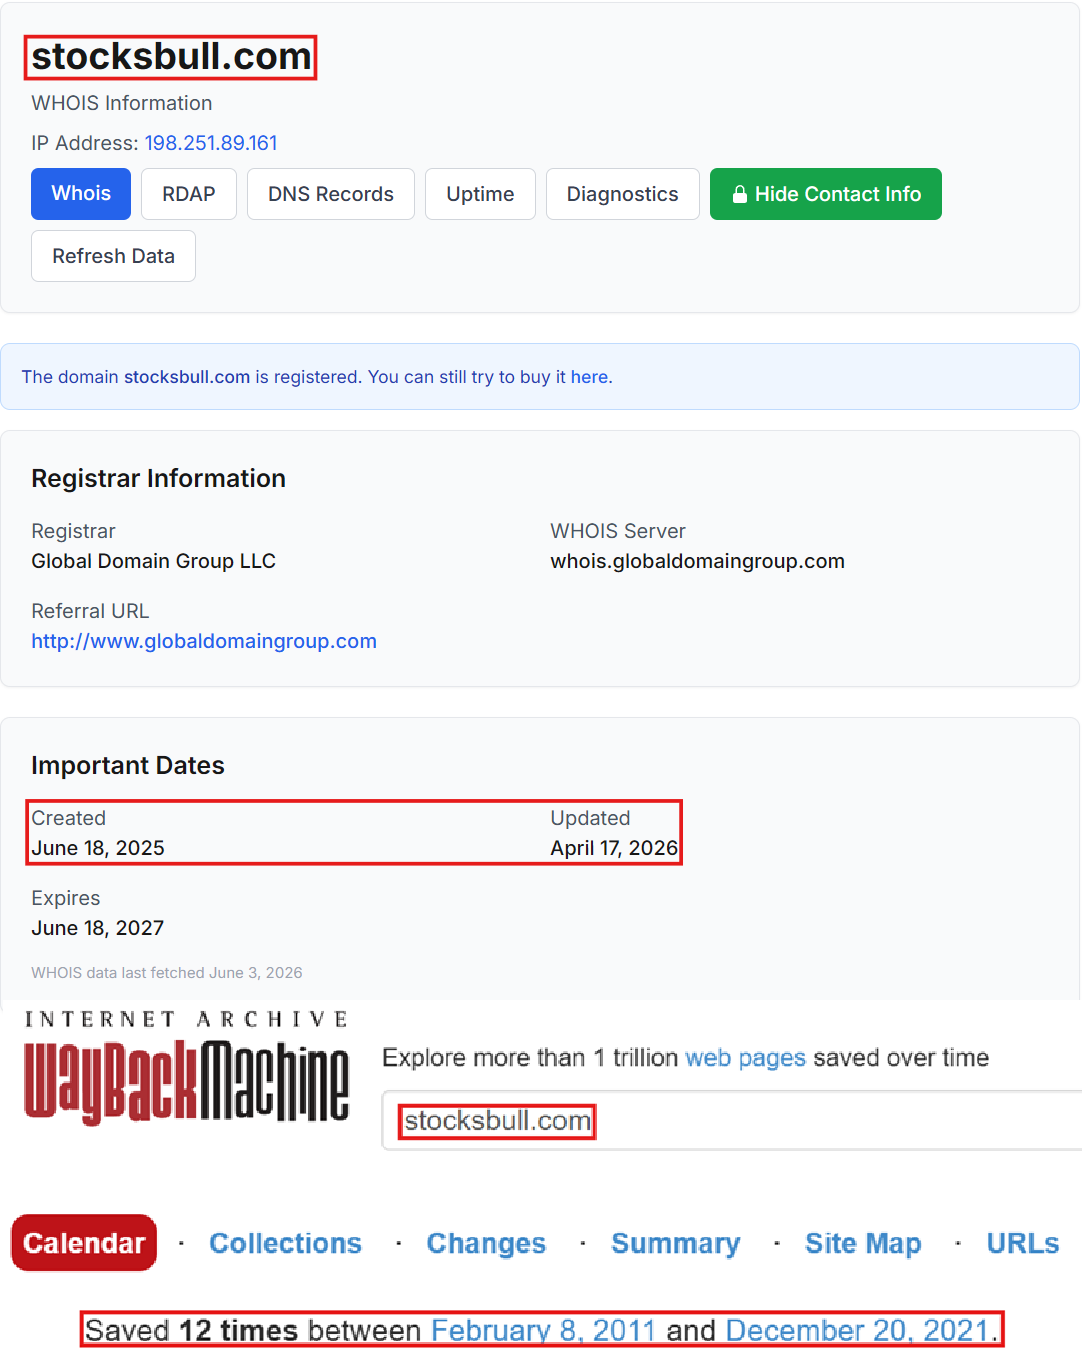Select the 'Registrar Information' heading
Viewport: 1082px width, 1370px height.
pyautogui.click(x=158, y=478)
